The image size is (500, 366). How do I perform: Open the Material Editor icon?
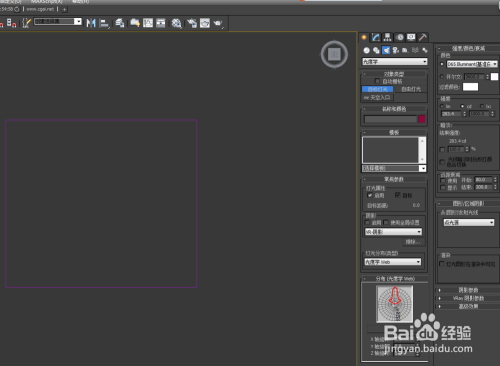176,23
